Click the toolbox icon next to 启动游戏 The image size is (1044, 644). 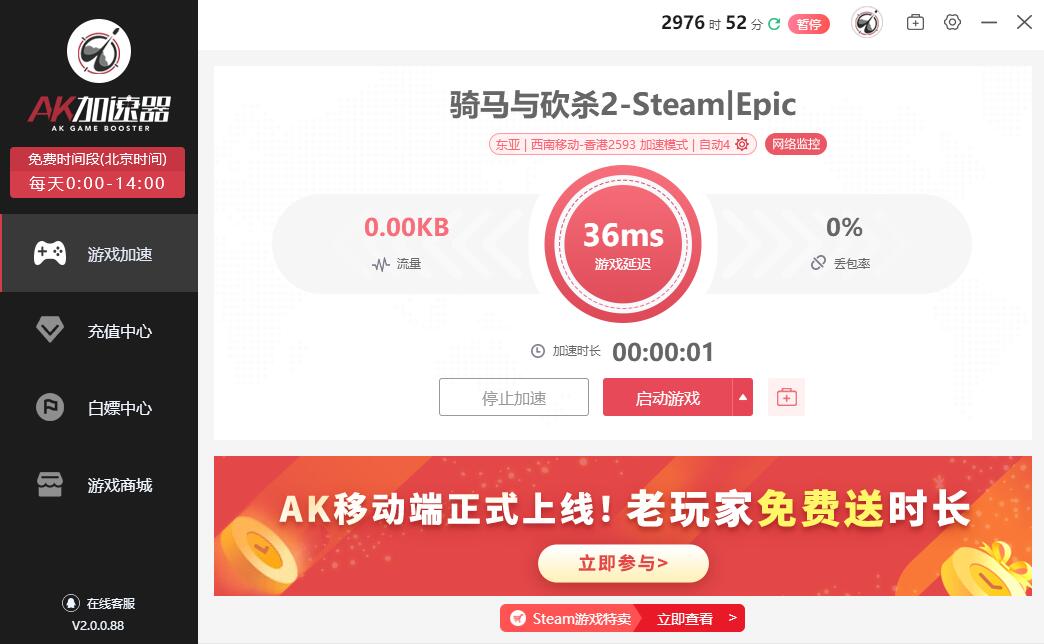tap(786, 398)
